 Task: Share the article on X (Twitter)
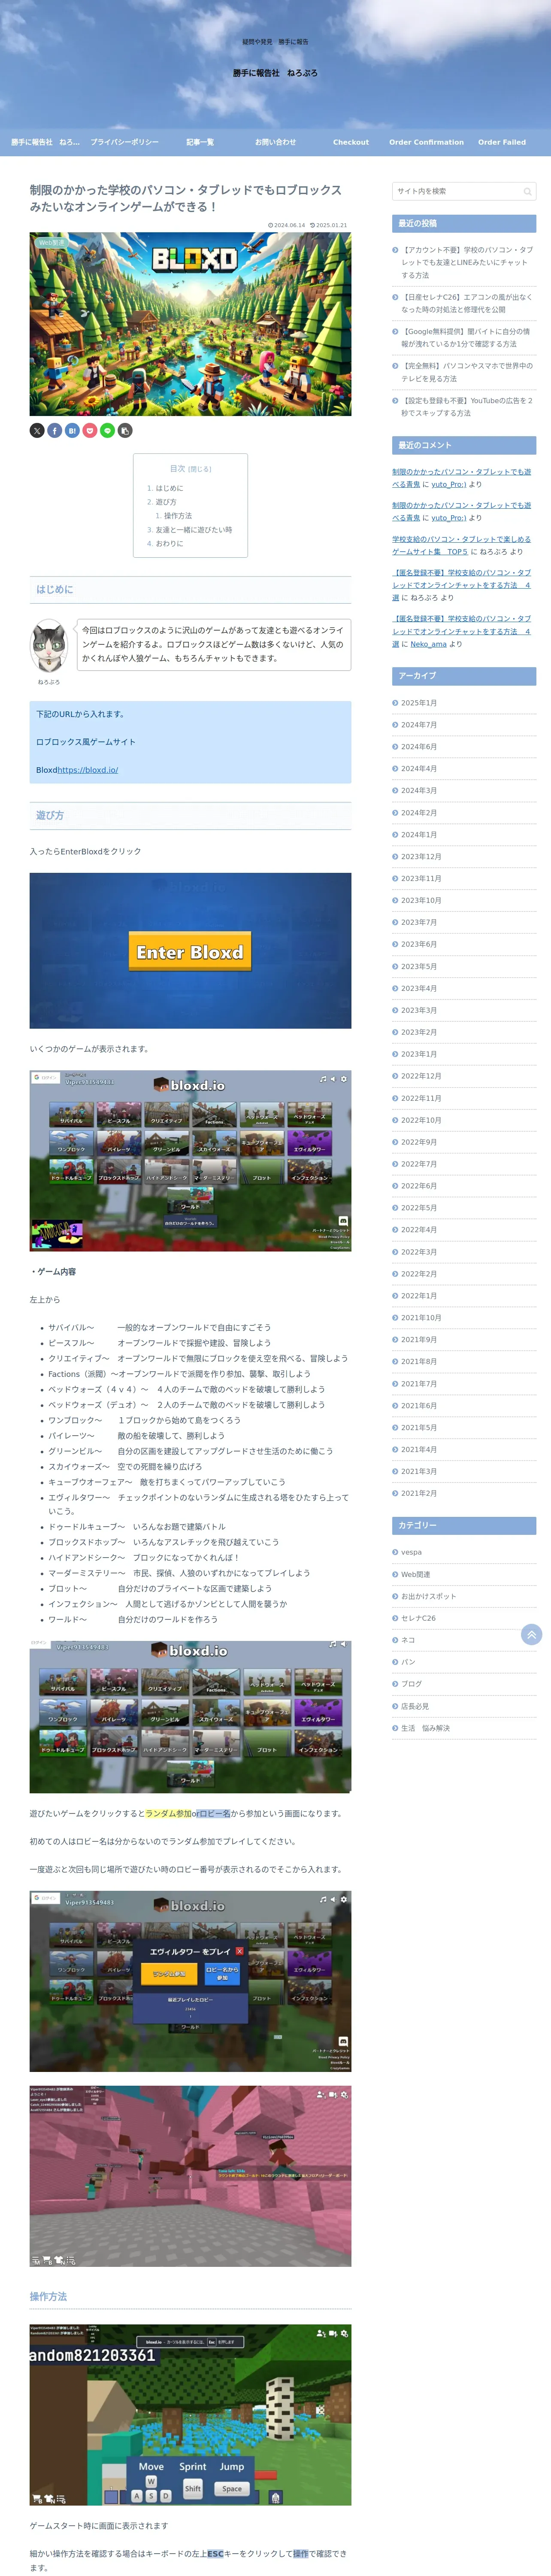(x=37, y=430)
